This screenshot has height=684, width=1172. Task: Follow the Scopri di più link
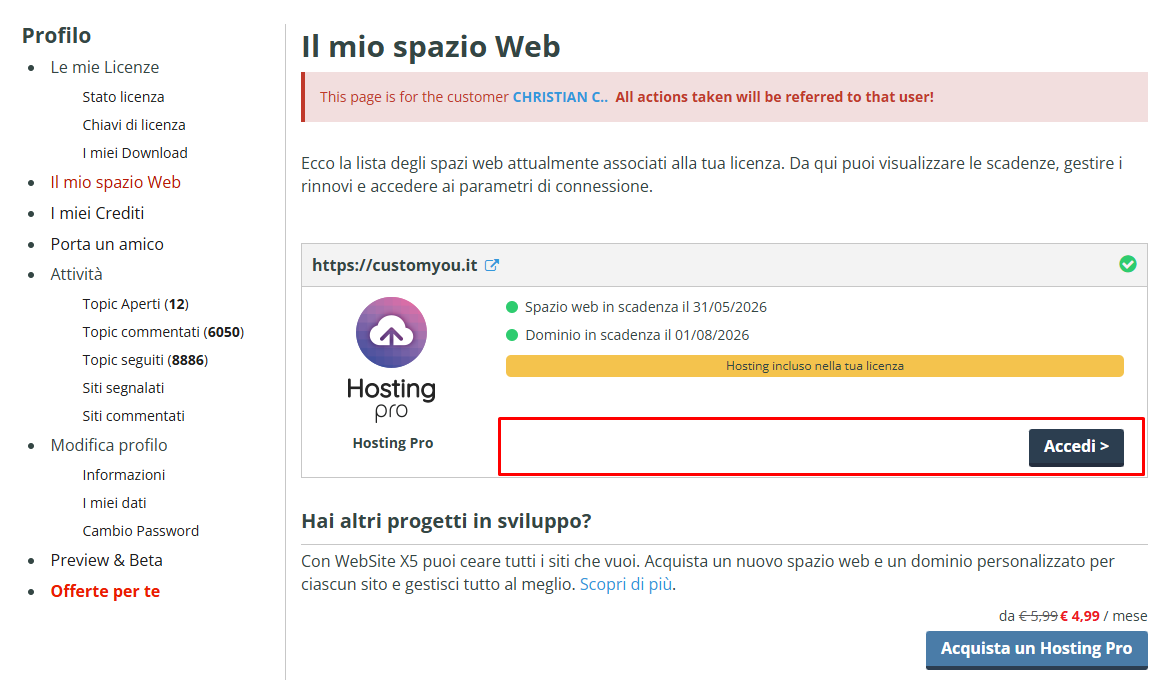pos(626,584)
